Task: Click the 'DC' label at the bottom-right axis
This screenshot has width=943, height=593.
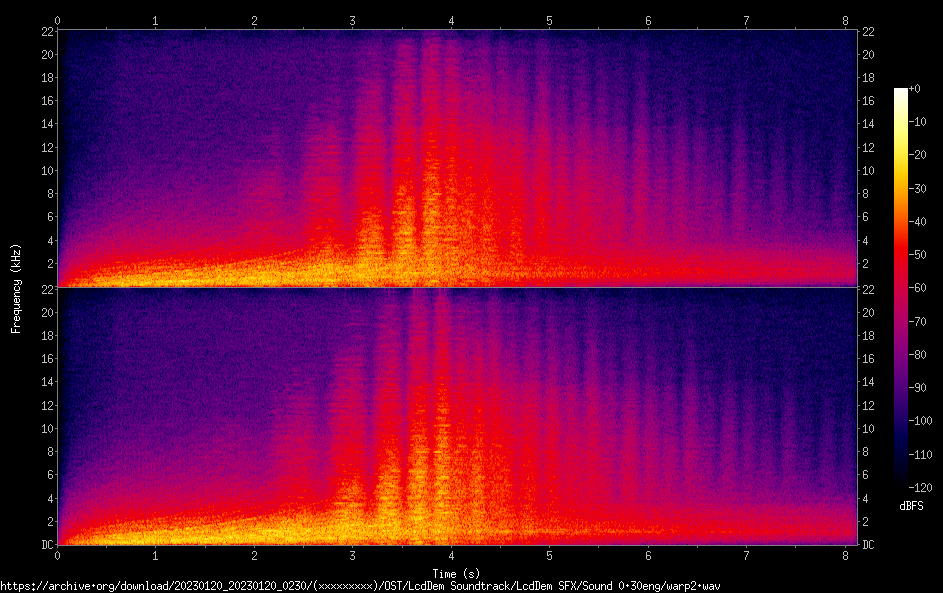Action: [x=869, y=545]
